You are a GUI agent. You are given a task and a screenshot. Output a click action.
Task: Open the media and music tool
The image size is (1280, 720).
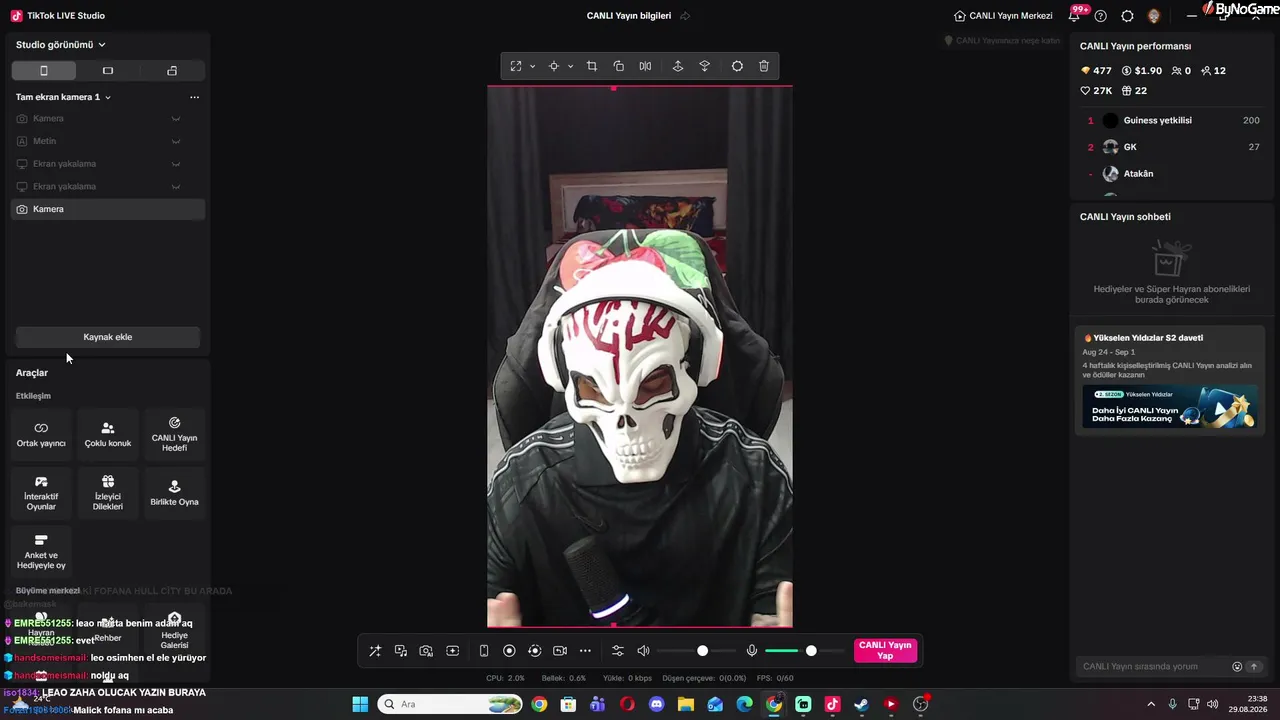pos(401,651)
